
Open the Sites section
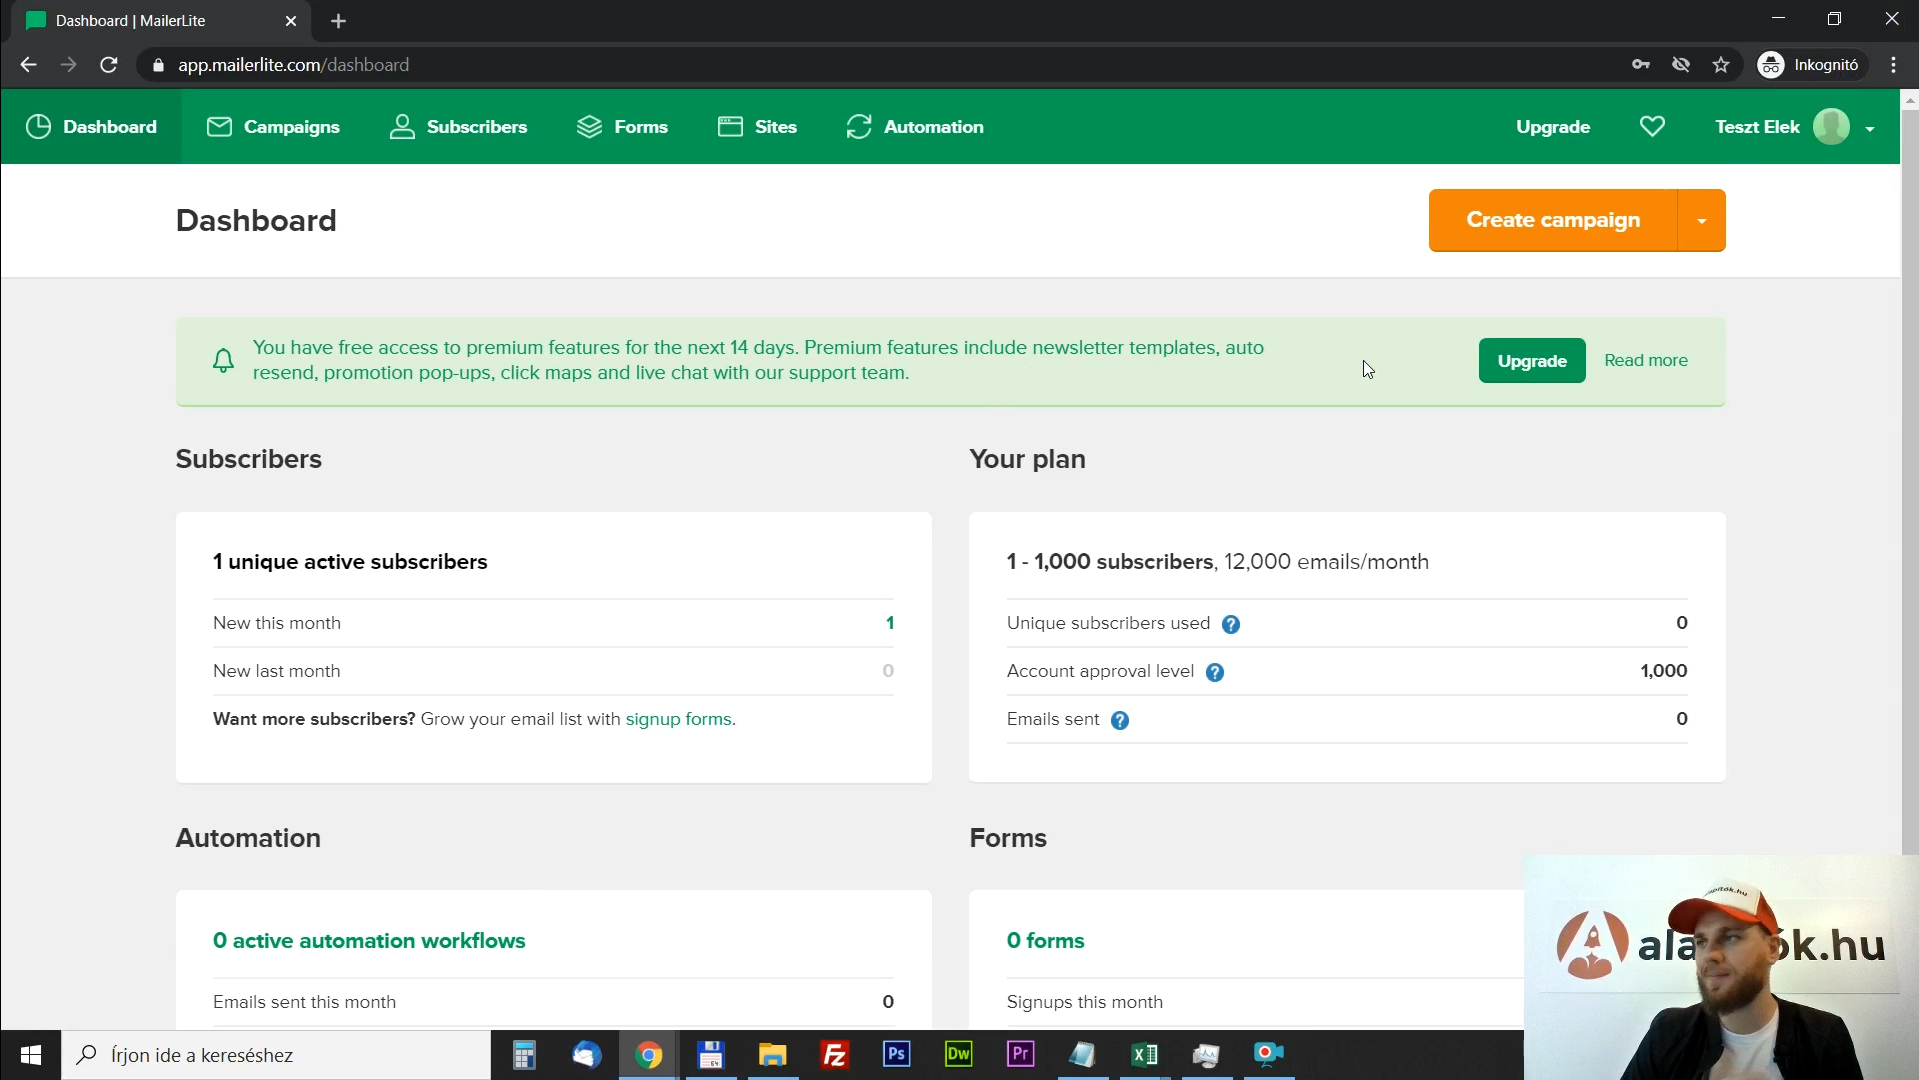click(x=757, y=127)
